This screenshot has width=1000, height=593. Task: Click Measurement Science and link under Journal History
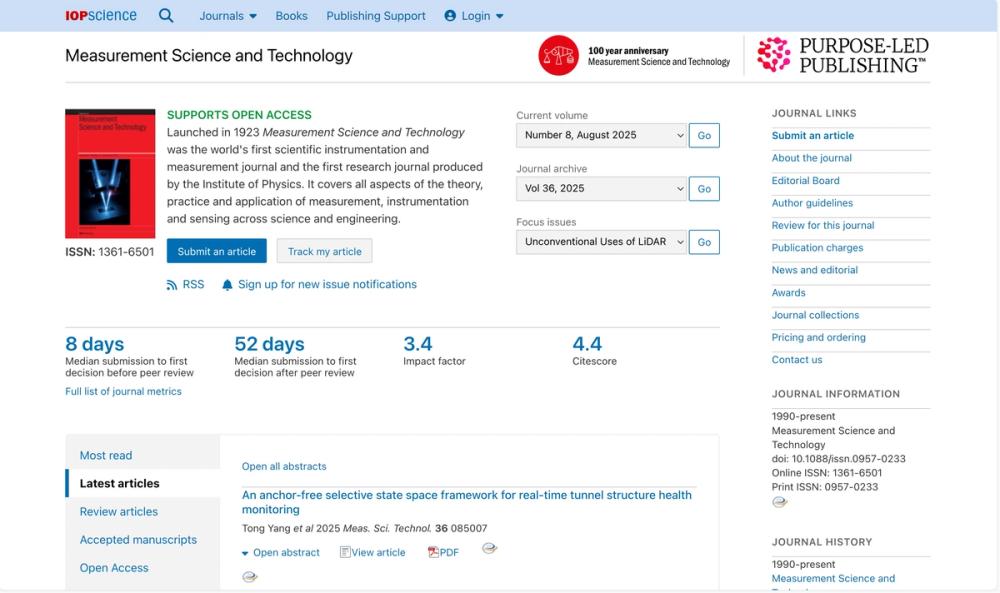833,578
